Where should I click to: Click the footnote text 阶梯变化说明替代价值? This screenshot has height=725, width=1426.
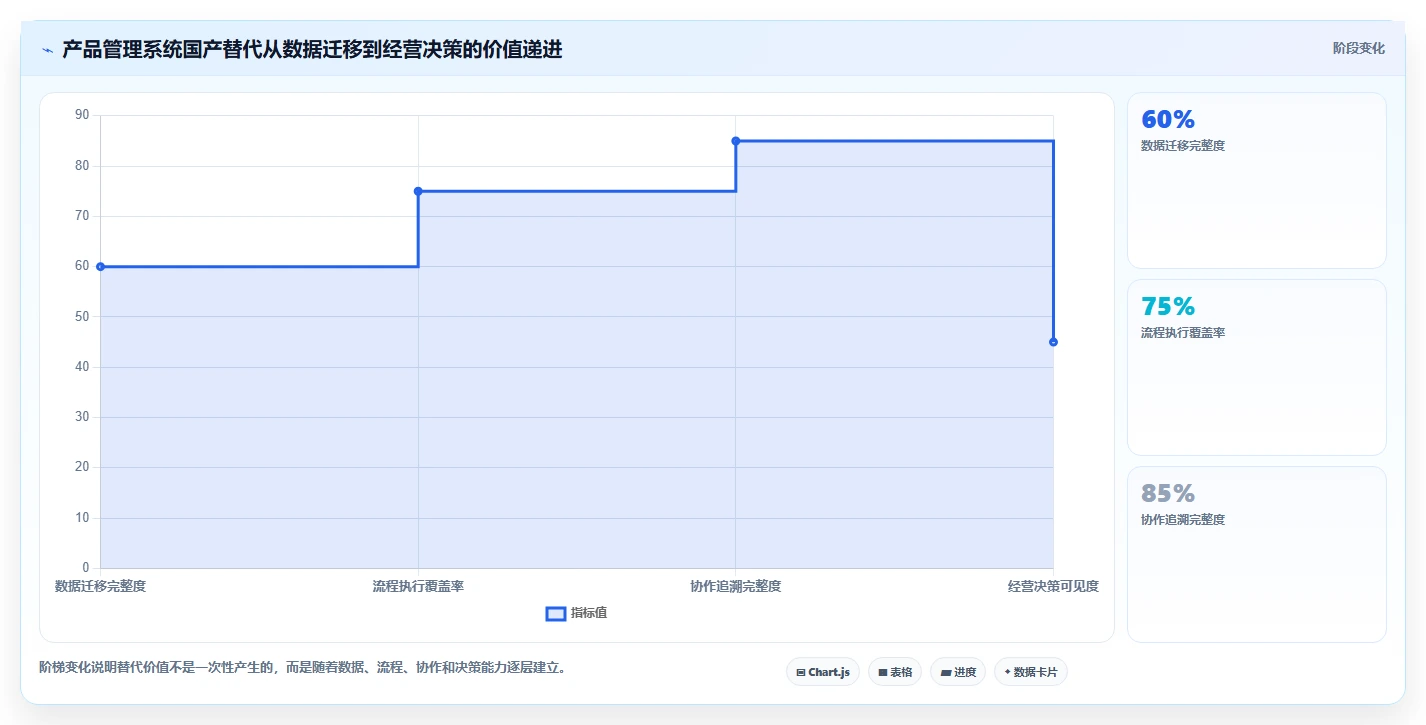[303, 667]
